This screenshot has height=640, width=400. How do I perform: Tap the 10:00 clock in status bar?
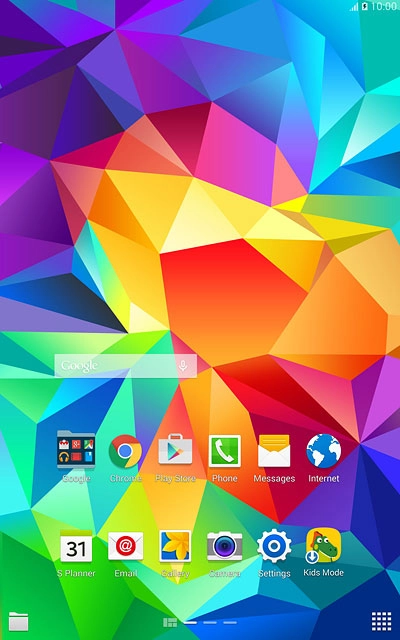[384, 7]
